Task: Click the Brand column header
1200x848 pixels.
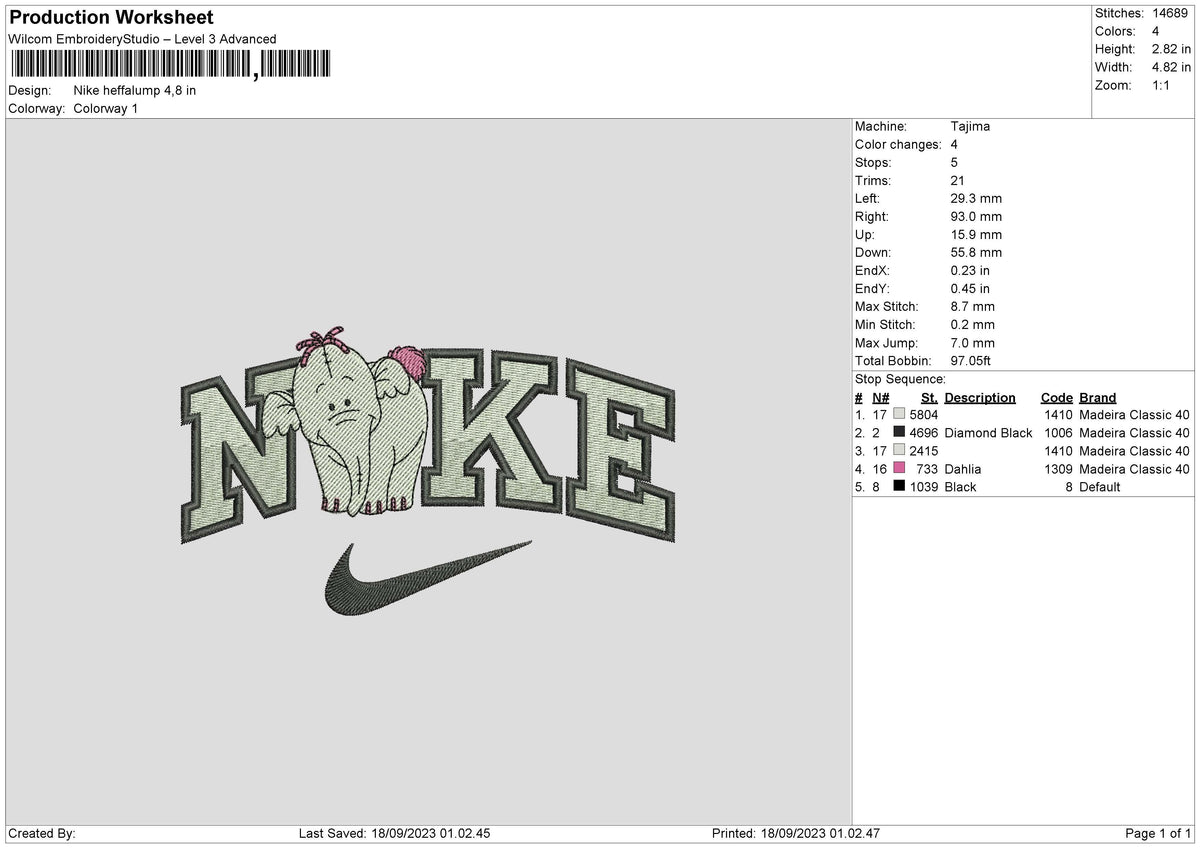Action: point(1097,398)
